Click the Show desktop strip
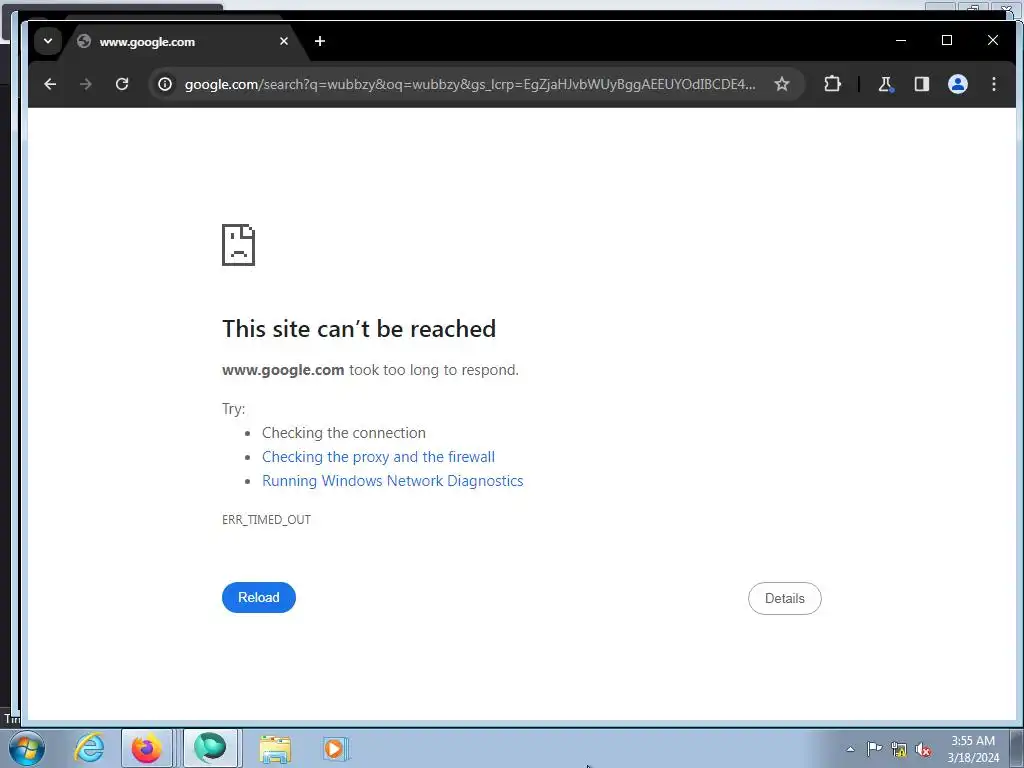 (x=1017, y=748)
